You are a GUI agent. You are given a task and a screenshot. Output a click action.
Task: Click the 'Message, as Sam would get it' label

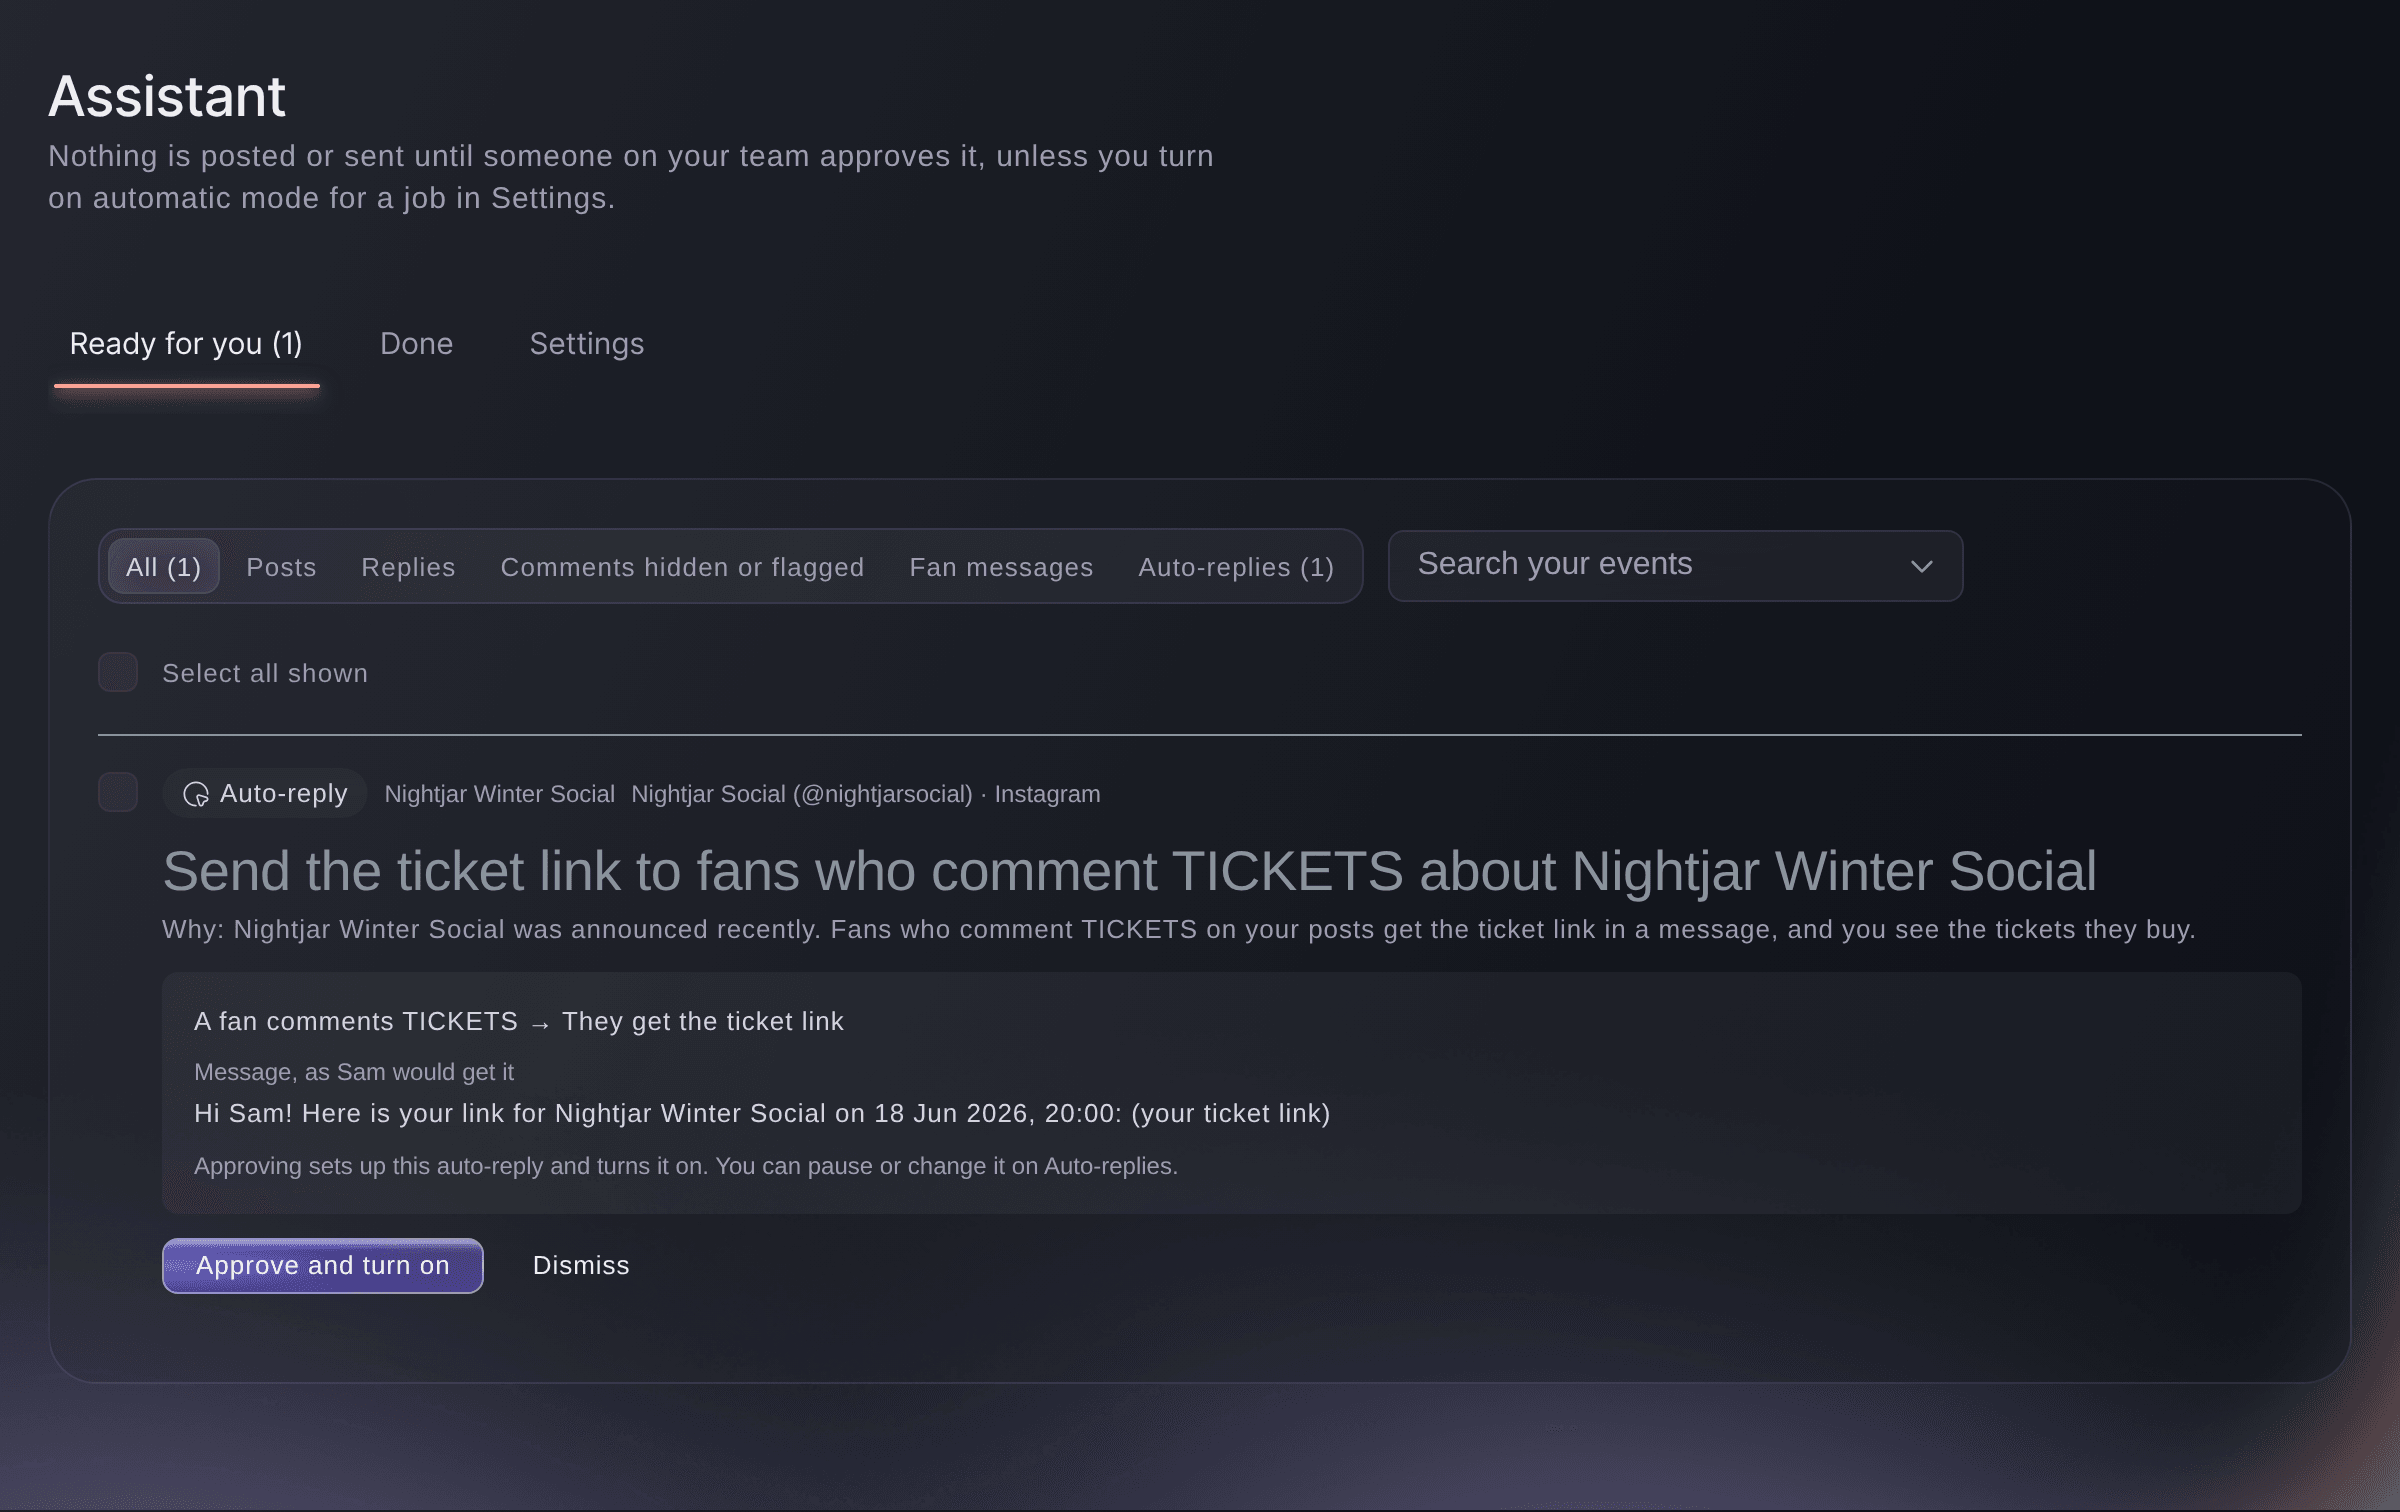354,1072
